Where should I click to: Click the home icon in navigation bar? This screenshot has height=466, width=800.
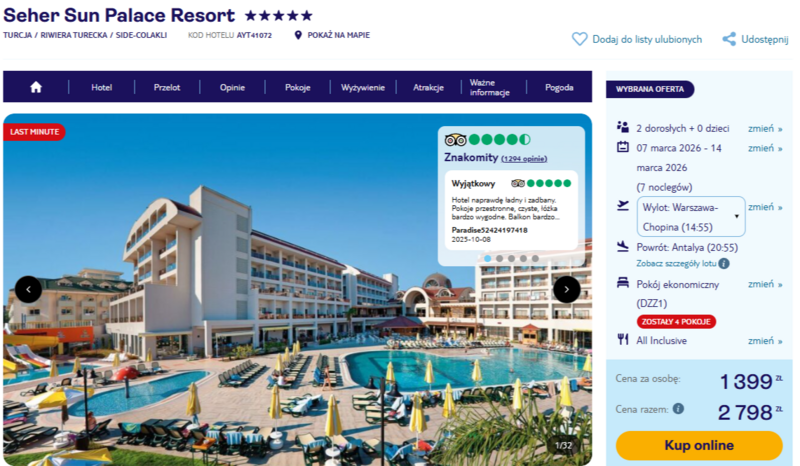(36, 87)
